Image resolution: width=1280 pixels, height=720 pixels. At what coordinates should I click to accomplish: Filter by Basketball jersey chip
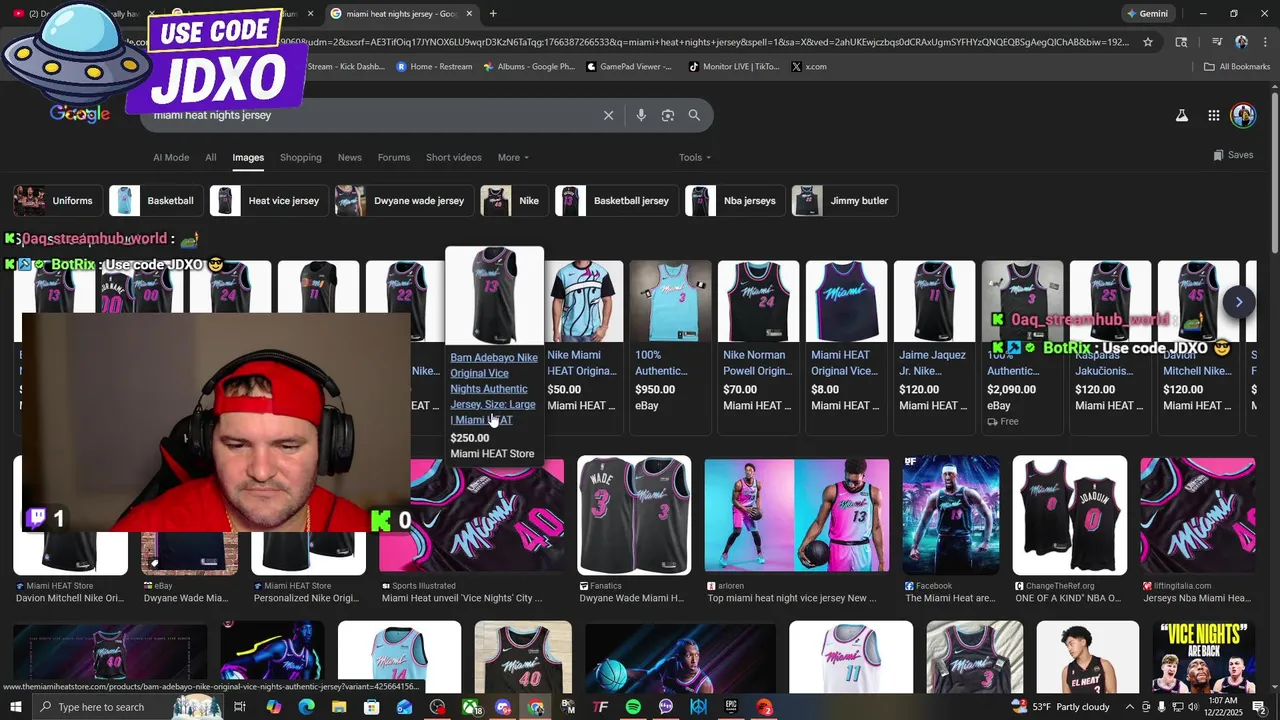[616, 201]
